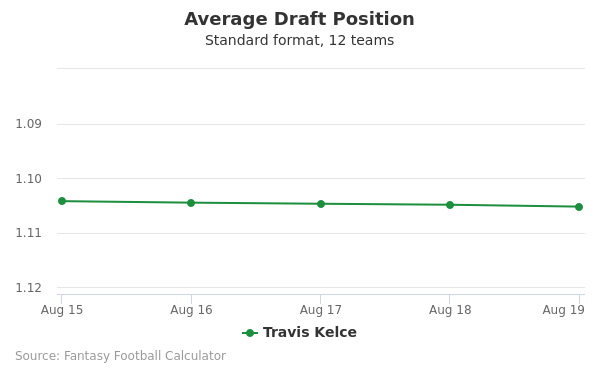
Task: Toggle the Travis Kelce legend marker icon
Action: [x=250, y=333]
